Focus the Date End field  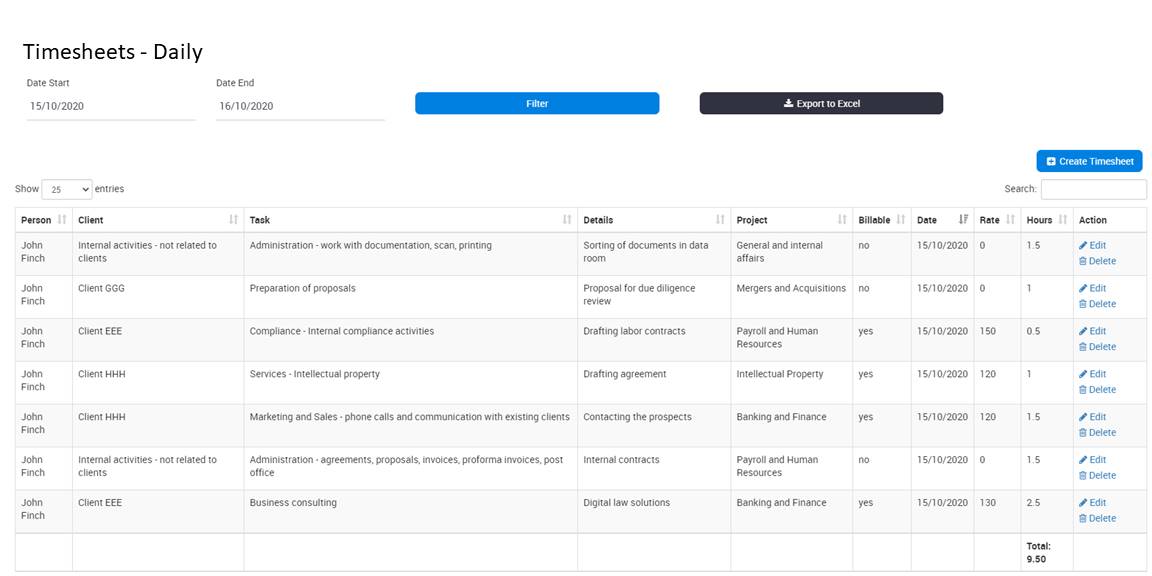pos(300,106)
